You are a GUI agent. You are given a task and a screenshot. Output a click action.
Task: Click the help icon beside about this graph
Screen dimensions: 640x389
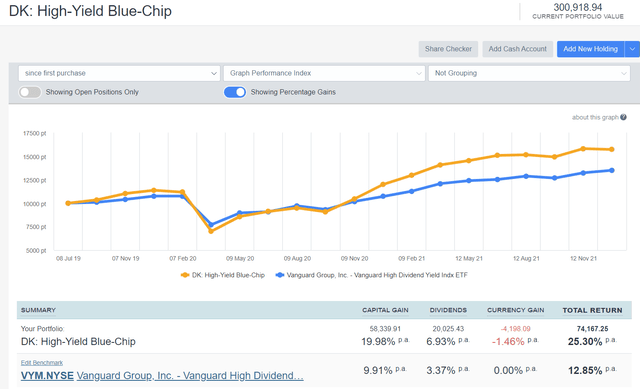(623, 117)
